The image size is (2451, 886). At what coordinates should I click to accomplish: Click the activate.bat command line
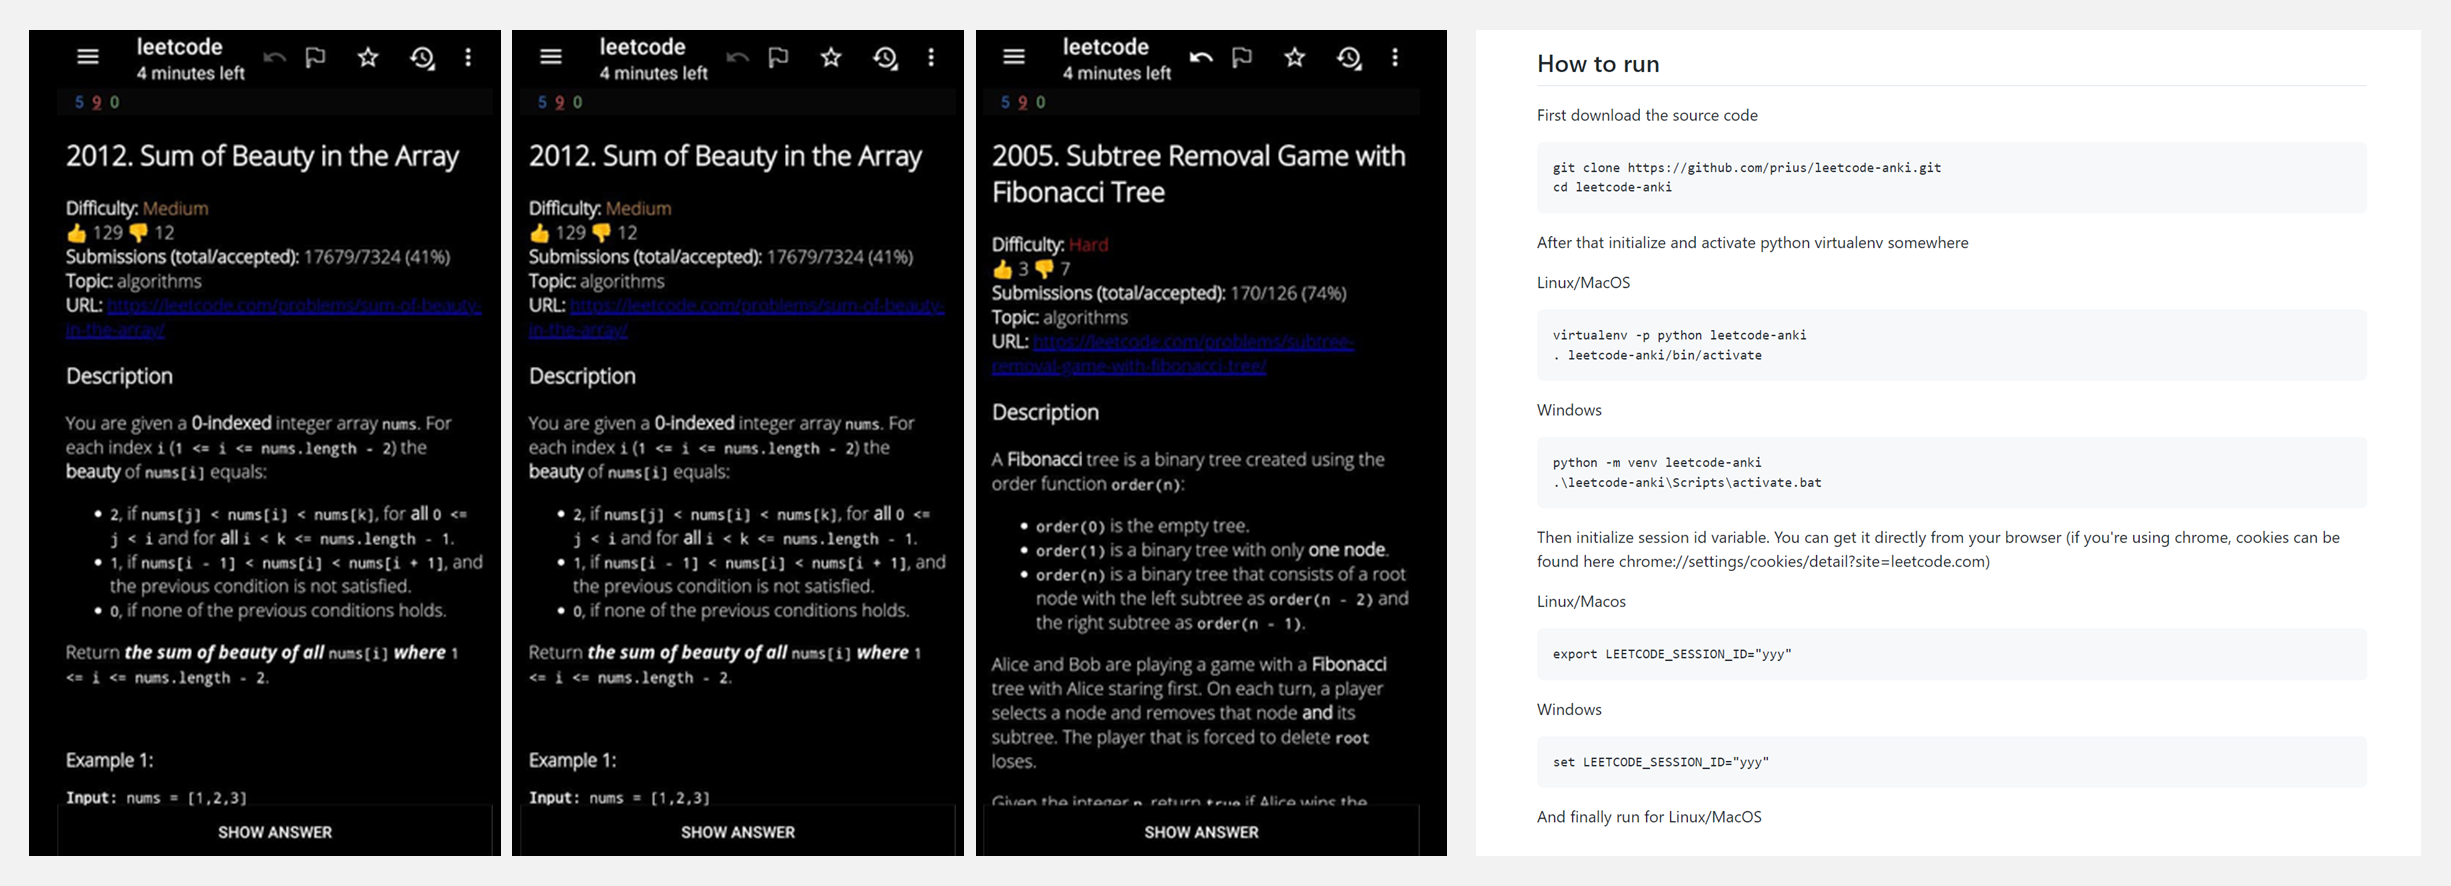coord(1687,482)
